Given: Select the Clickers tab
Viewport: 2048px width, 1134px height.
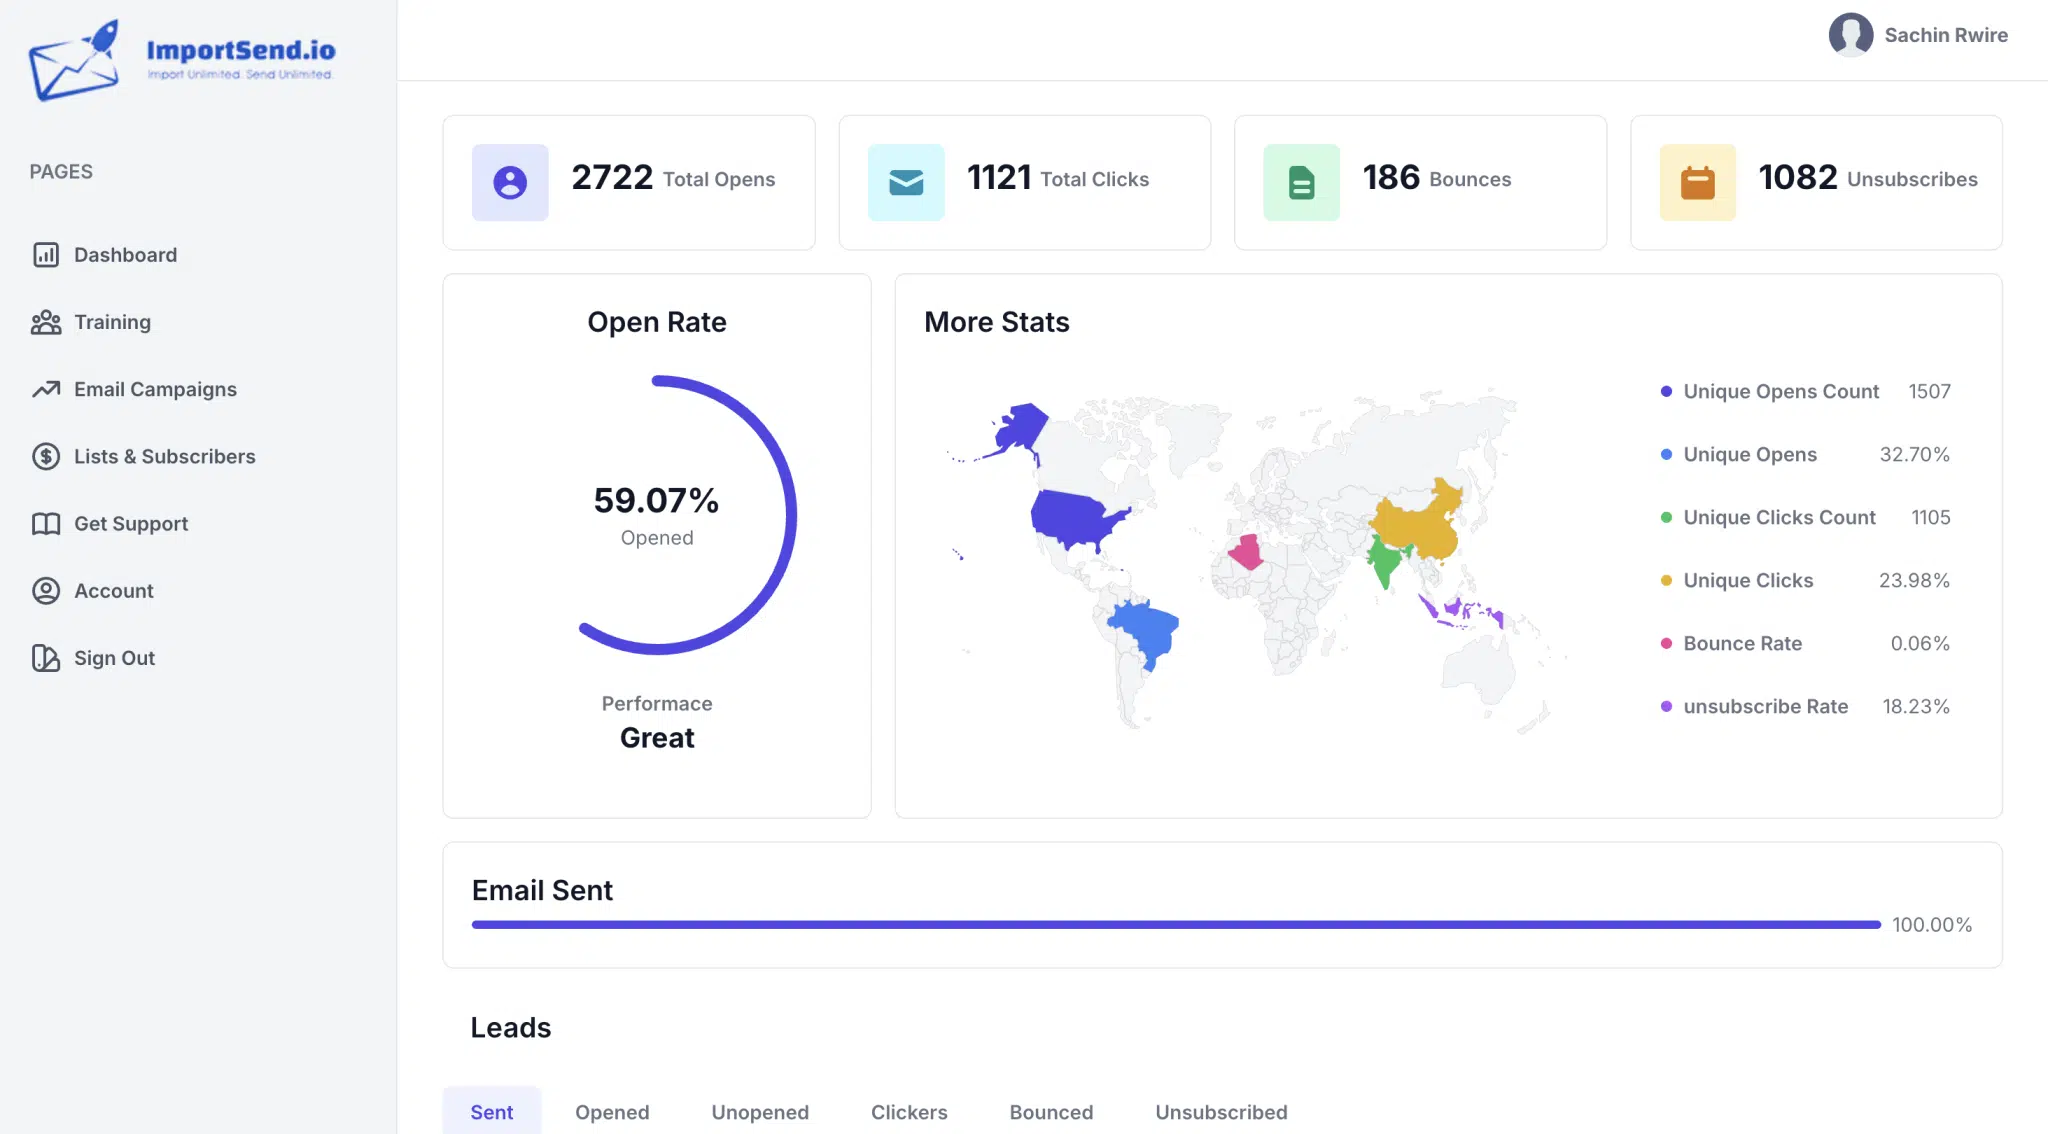Looking at the screenshot, I should (909, 1112).
